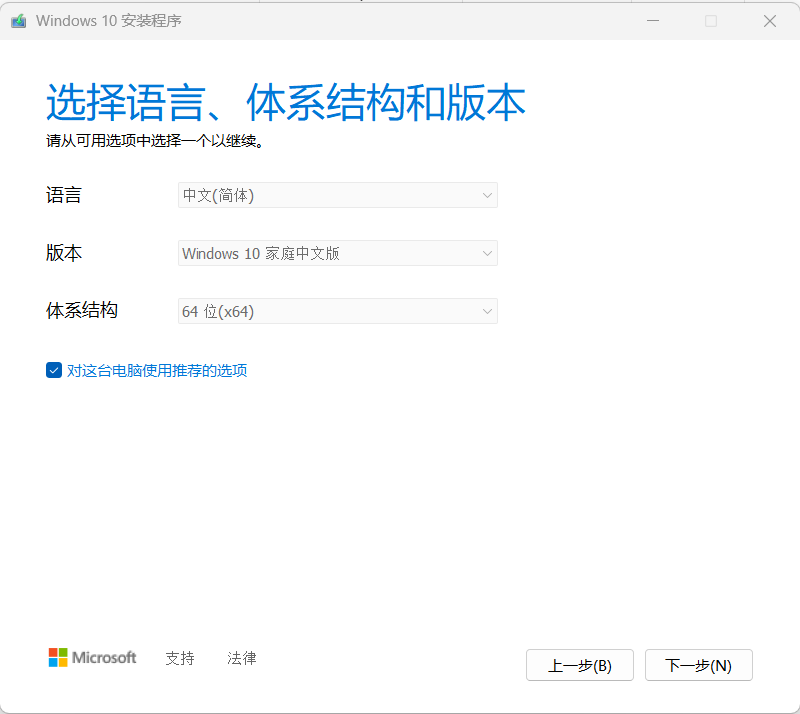
Task: Continue with 下一步(N) button
Action: point(698,665)
